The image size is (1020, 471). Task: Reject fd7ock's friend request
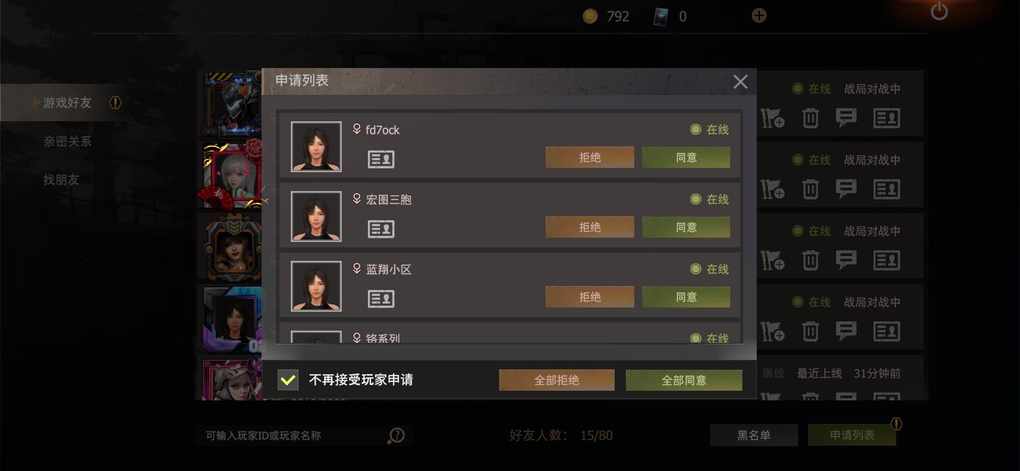(x=589, y=157)
